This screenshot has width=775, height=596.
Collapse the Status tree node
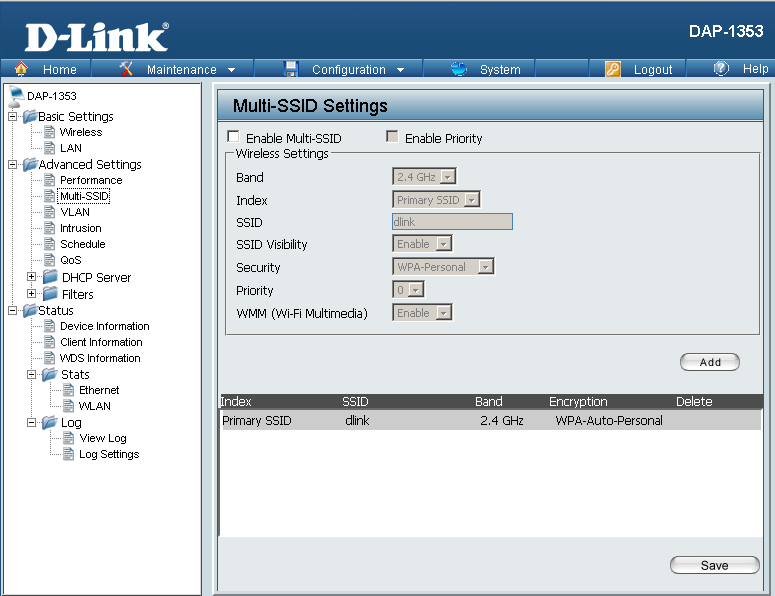tap(12, 310)
